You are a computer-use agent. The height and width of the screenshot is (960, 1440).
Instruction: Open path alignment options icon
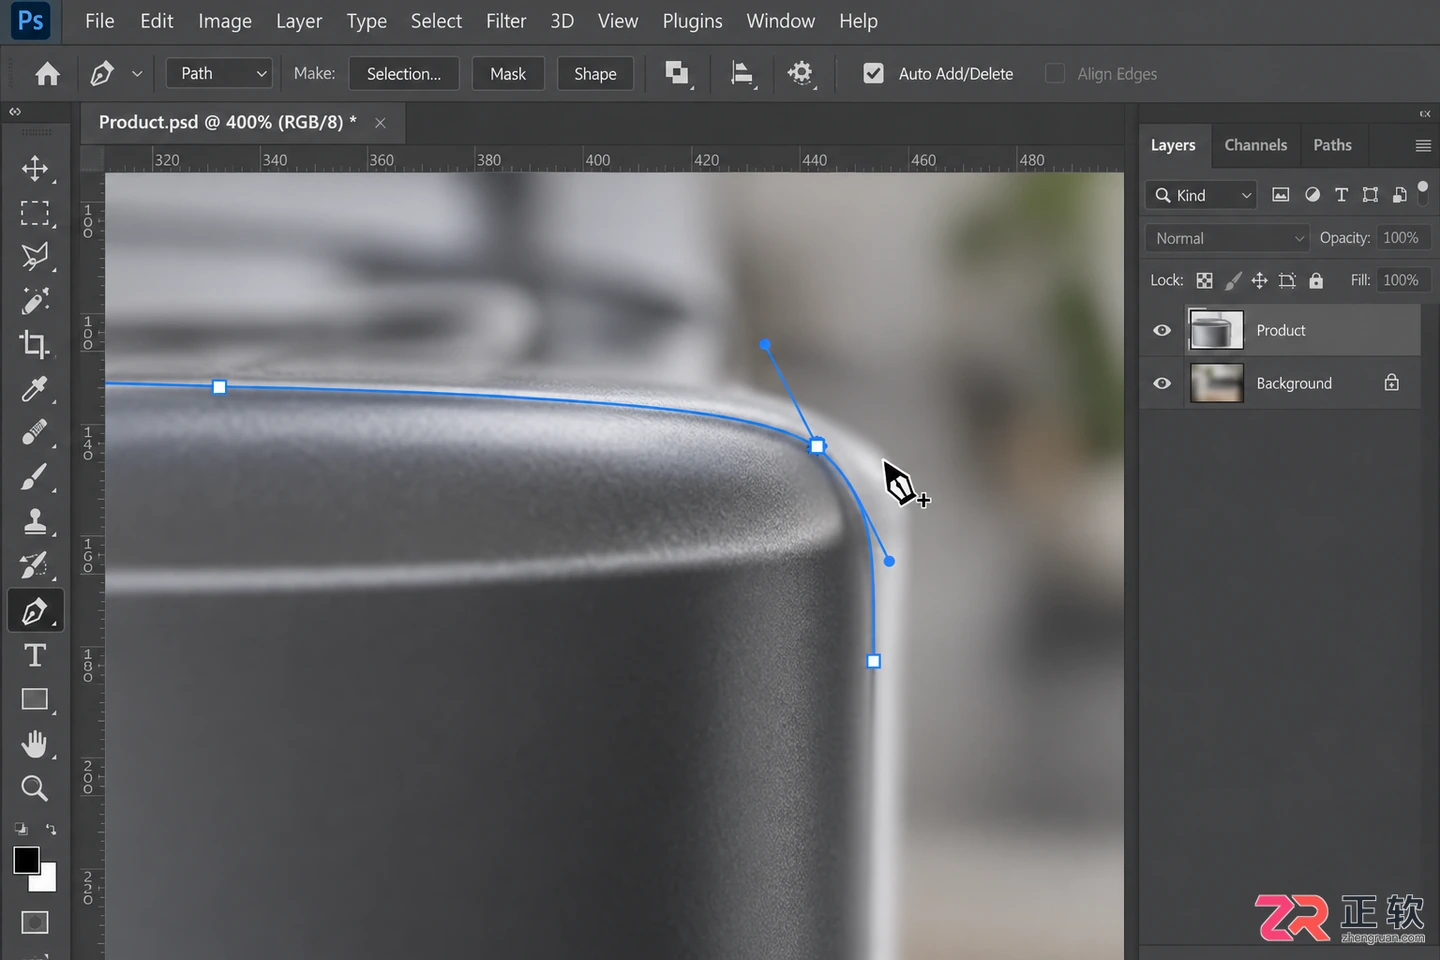point(742,74)
